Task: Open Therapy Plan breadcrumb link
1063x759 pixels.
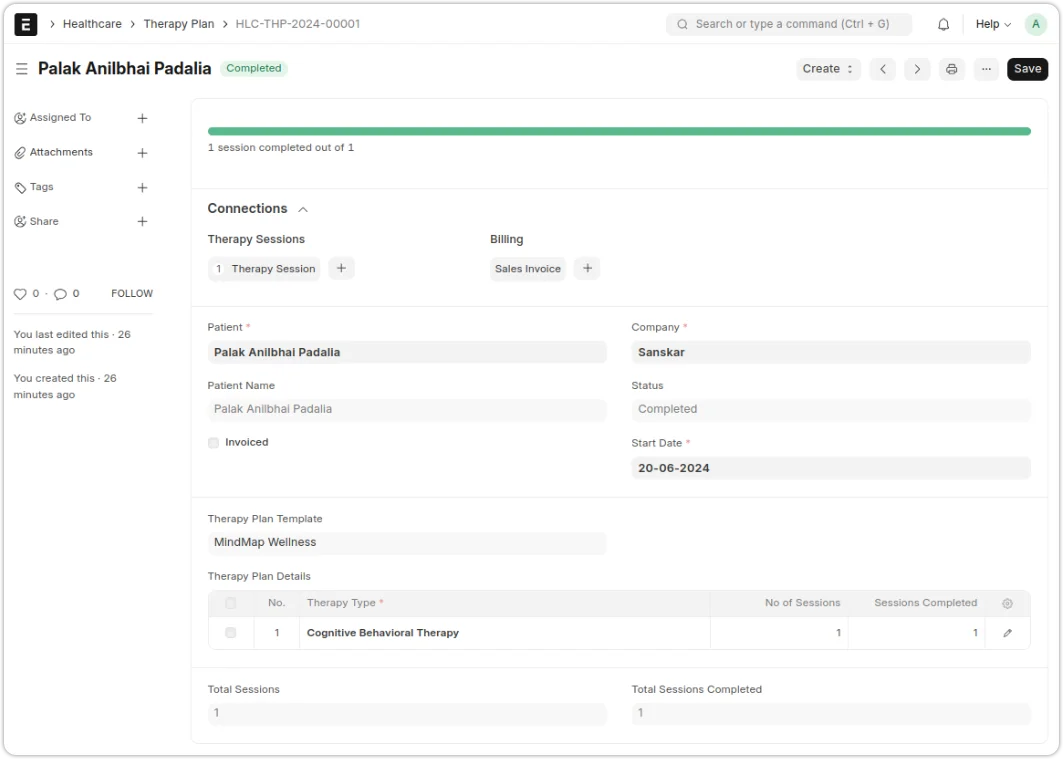Action: tap(179, 24)
